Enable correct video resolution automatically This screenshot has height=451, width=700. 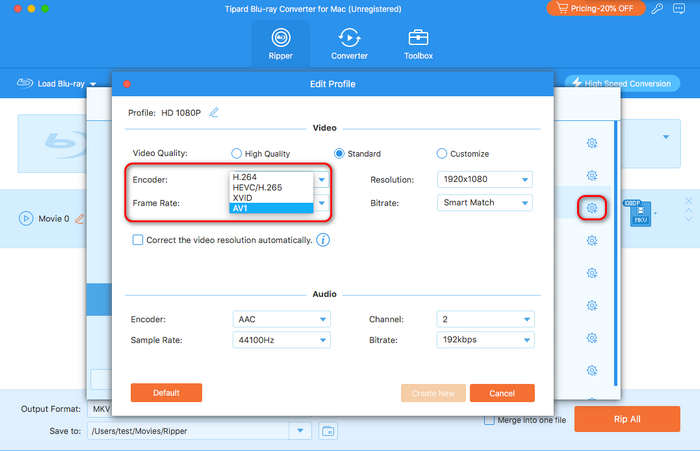(138, 240)
